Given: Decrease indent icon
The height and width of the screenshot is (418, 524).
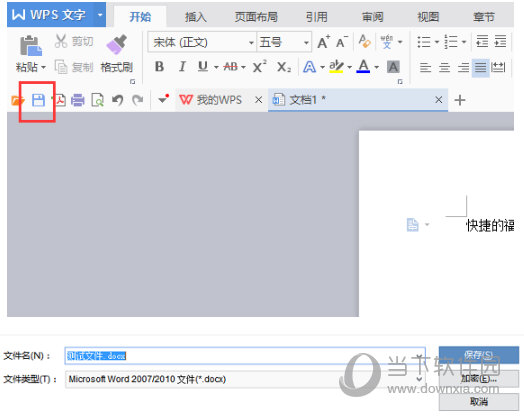Looking at the screenshot, I should (482, 41).
